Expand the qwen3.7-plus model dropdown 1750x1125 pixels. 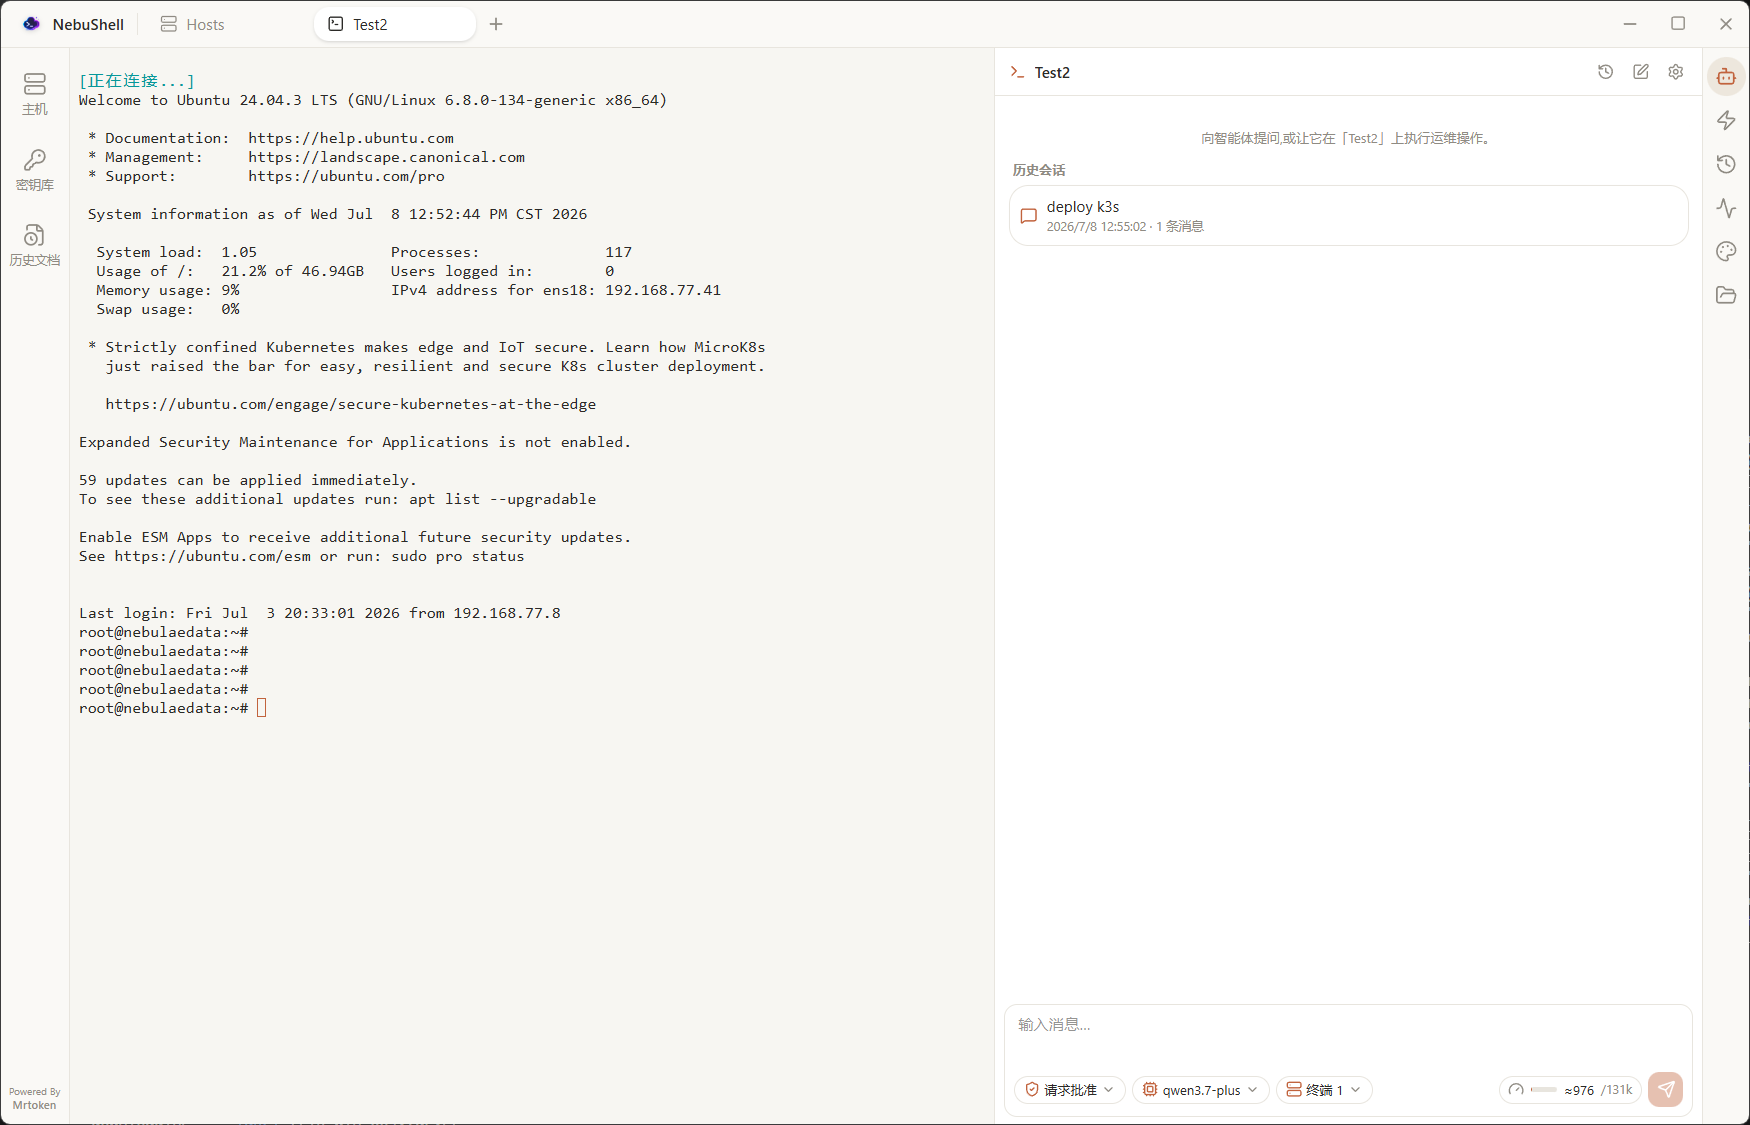(x=1201, y=1090)
